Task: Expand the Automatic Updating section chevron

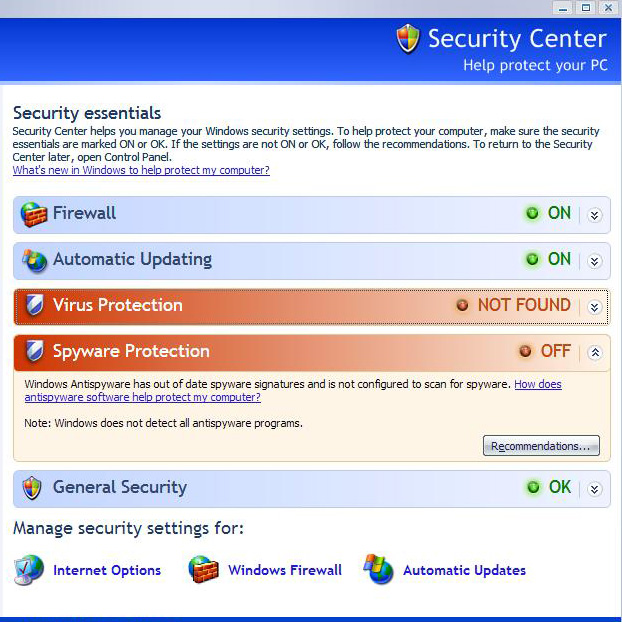Action: pos(594,261)
